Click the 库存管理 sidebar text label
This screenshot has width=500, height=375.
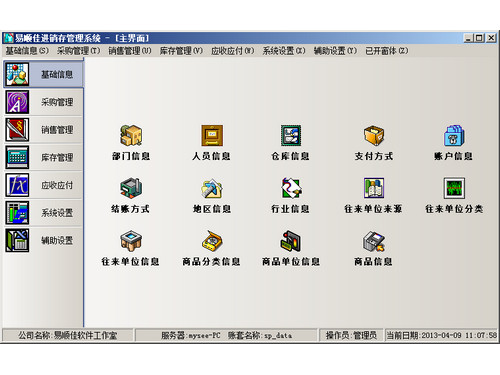[57, 157]
